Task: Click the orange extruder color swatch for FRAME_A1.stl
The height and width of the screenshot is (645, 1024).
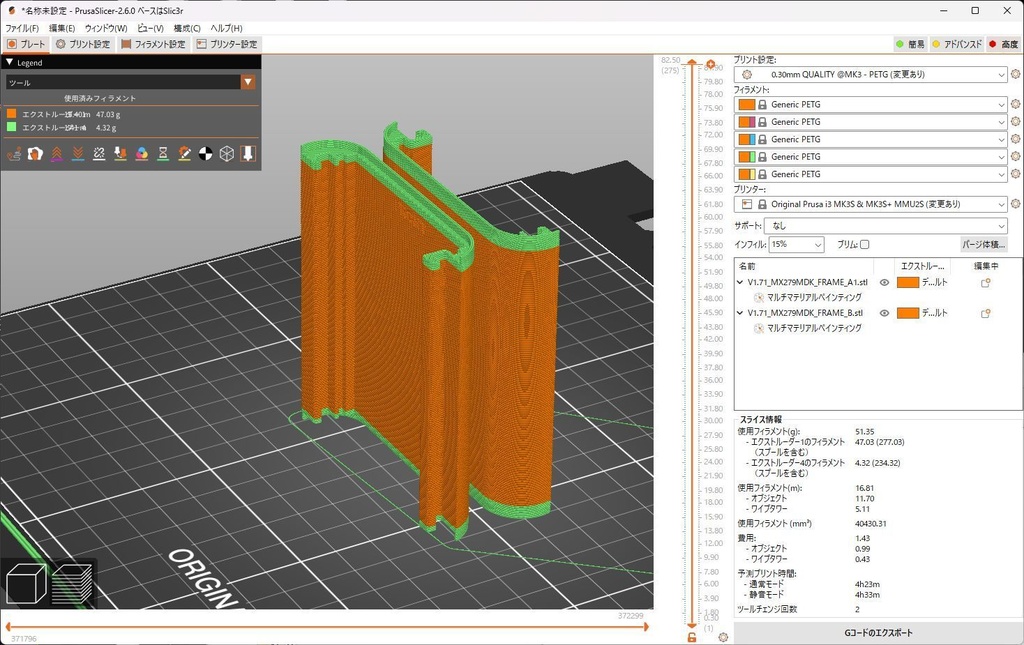Action: point(907,281)
